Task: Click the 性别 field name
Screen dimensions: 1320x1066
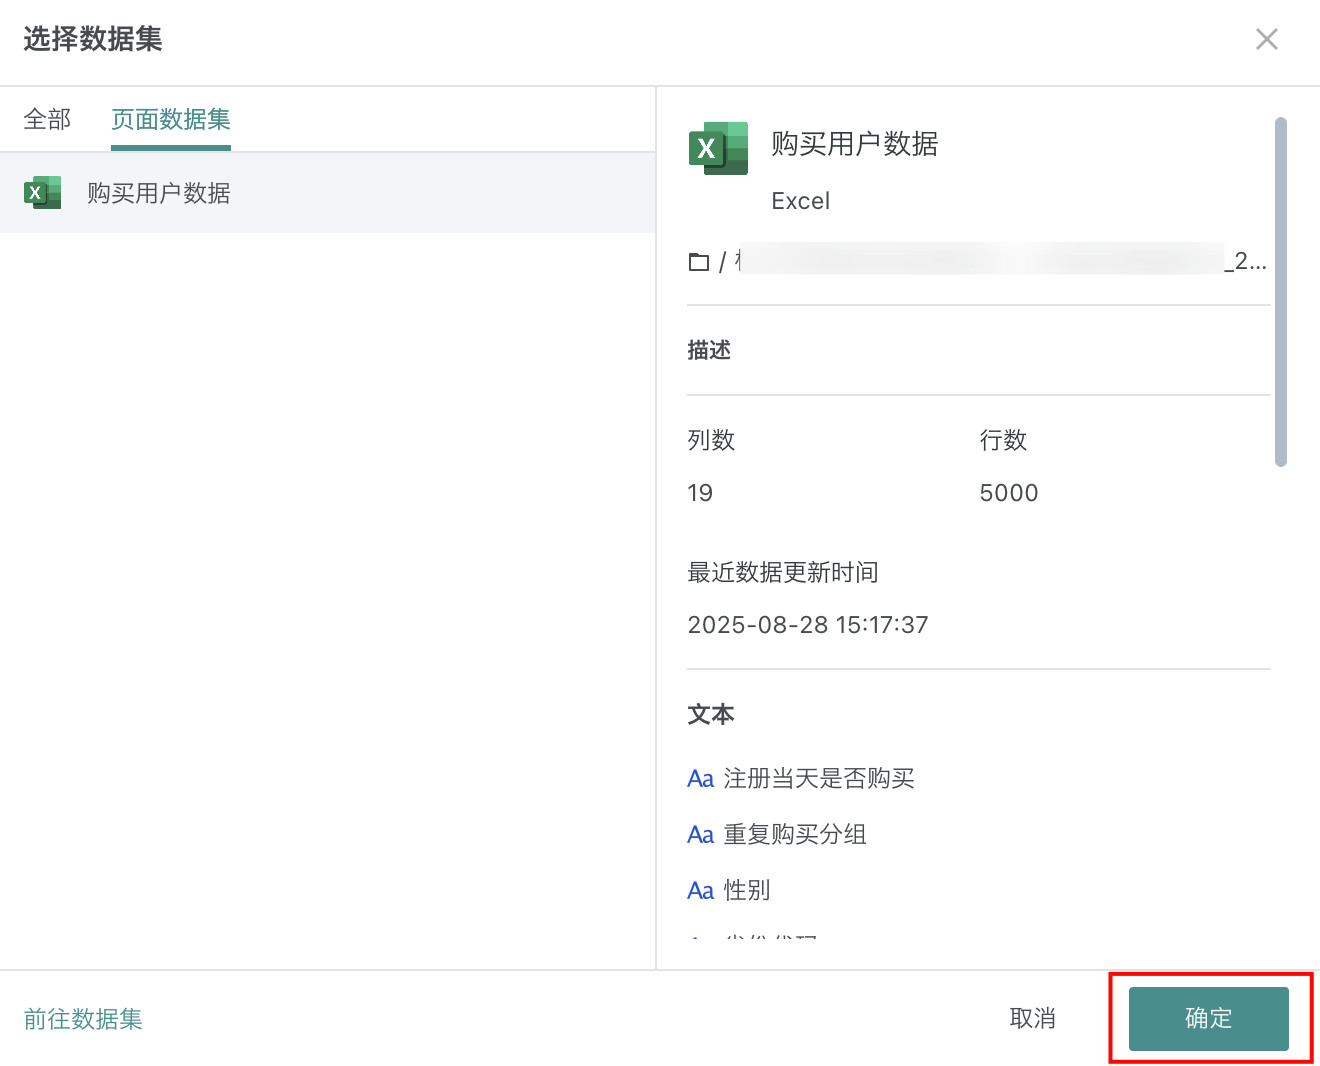Action: [747, 891]
